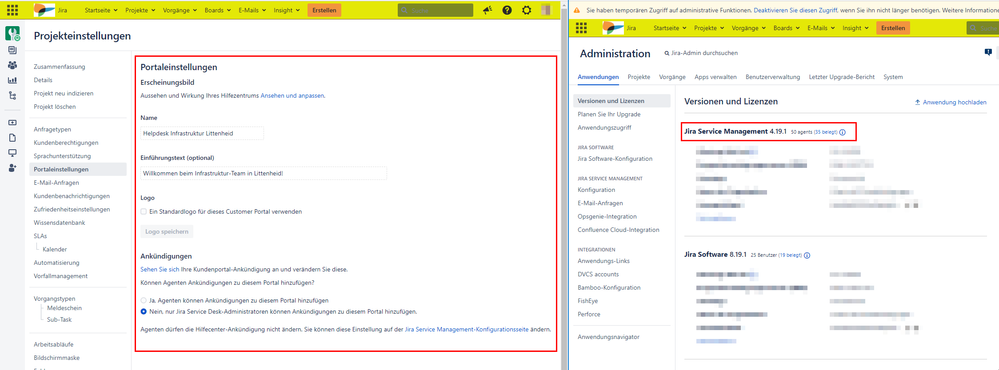999x370 pixels.
Task: Click Erstellen button in left window
Action: (x=324, y=10)
